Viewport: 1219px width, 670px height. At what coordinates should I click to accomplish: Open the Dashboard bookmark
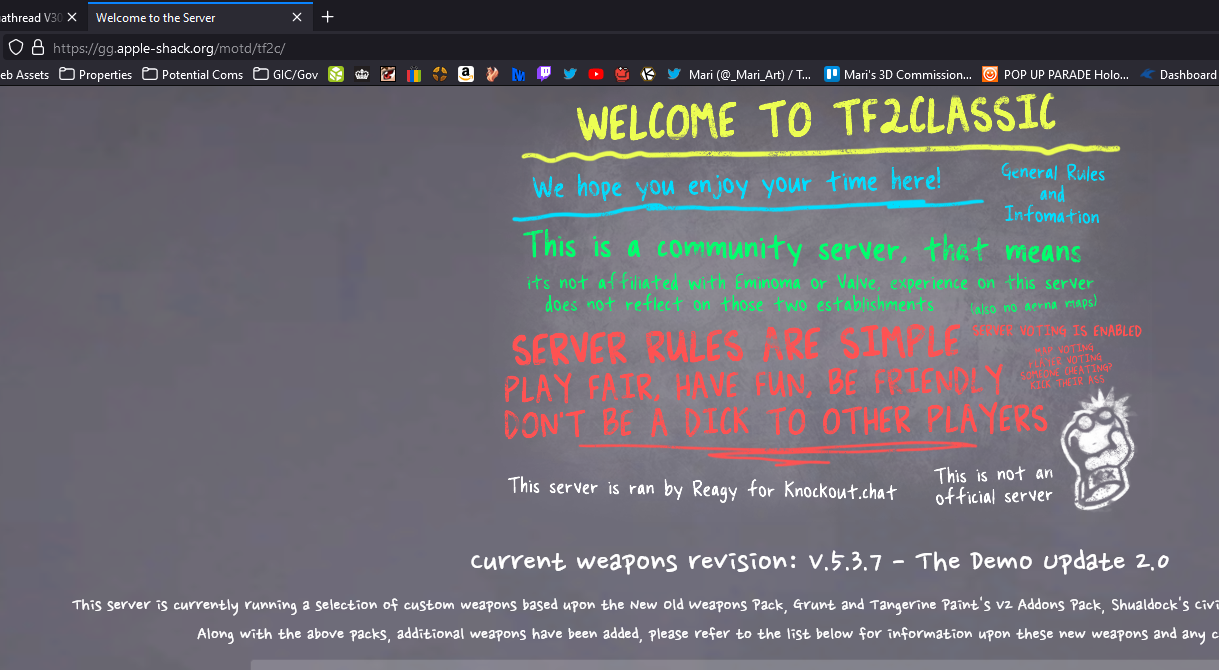(x=1179, y=74)
